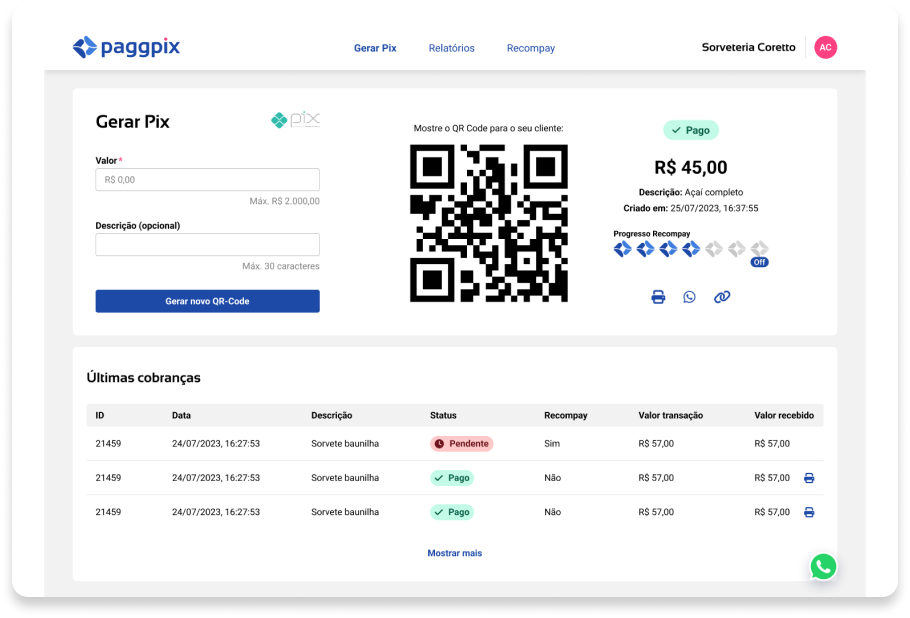Copy the payment link with chain icon
910x618 pixels.
coord(722,297)
